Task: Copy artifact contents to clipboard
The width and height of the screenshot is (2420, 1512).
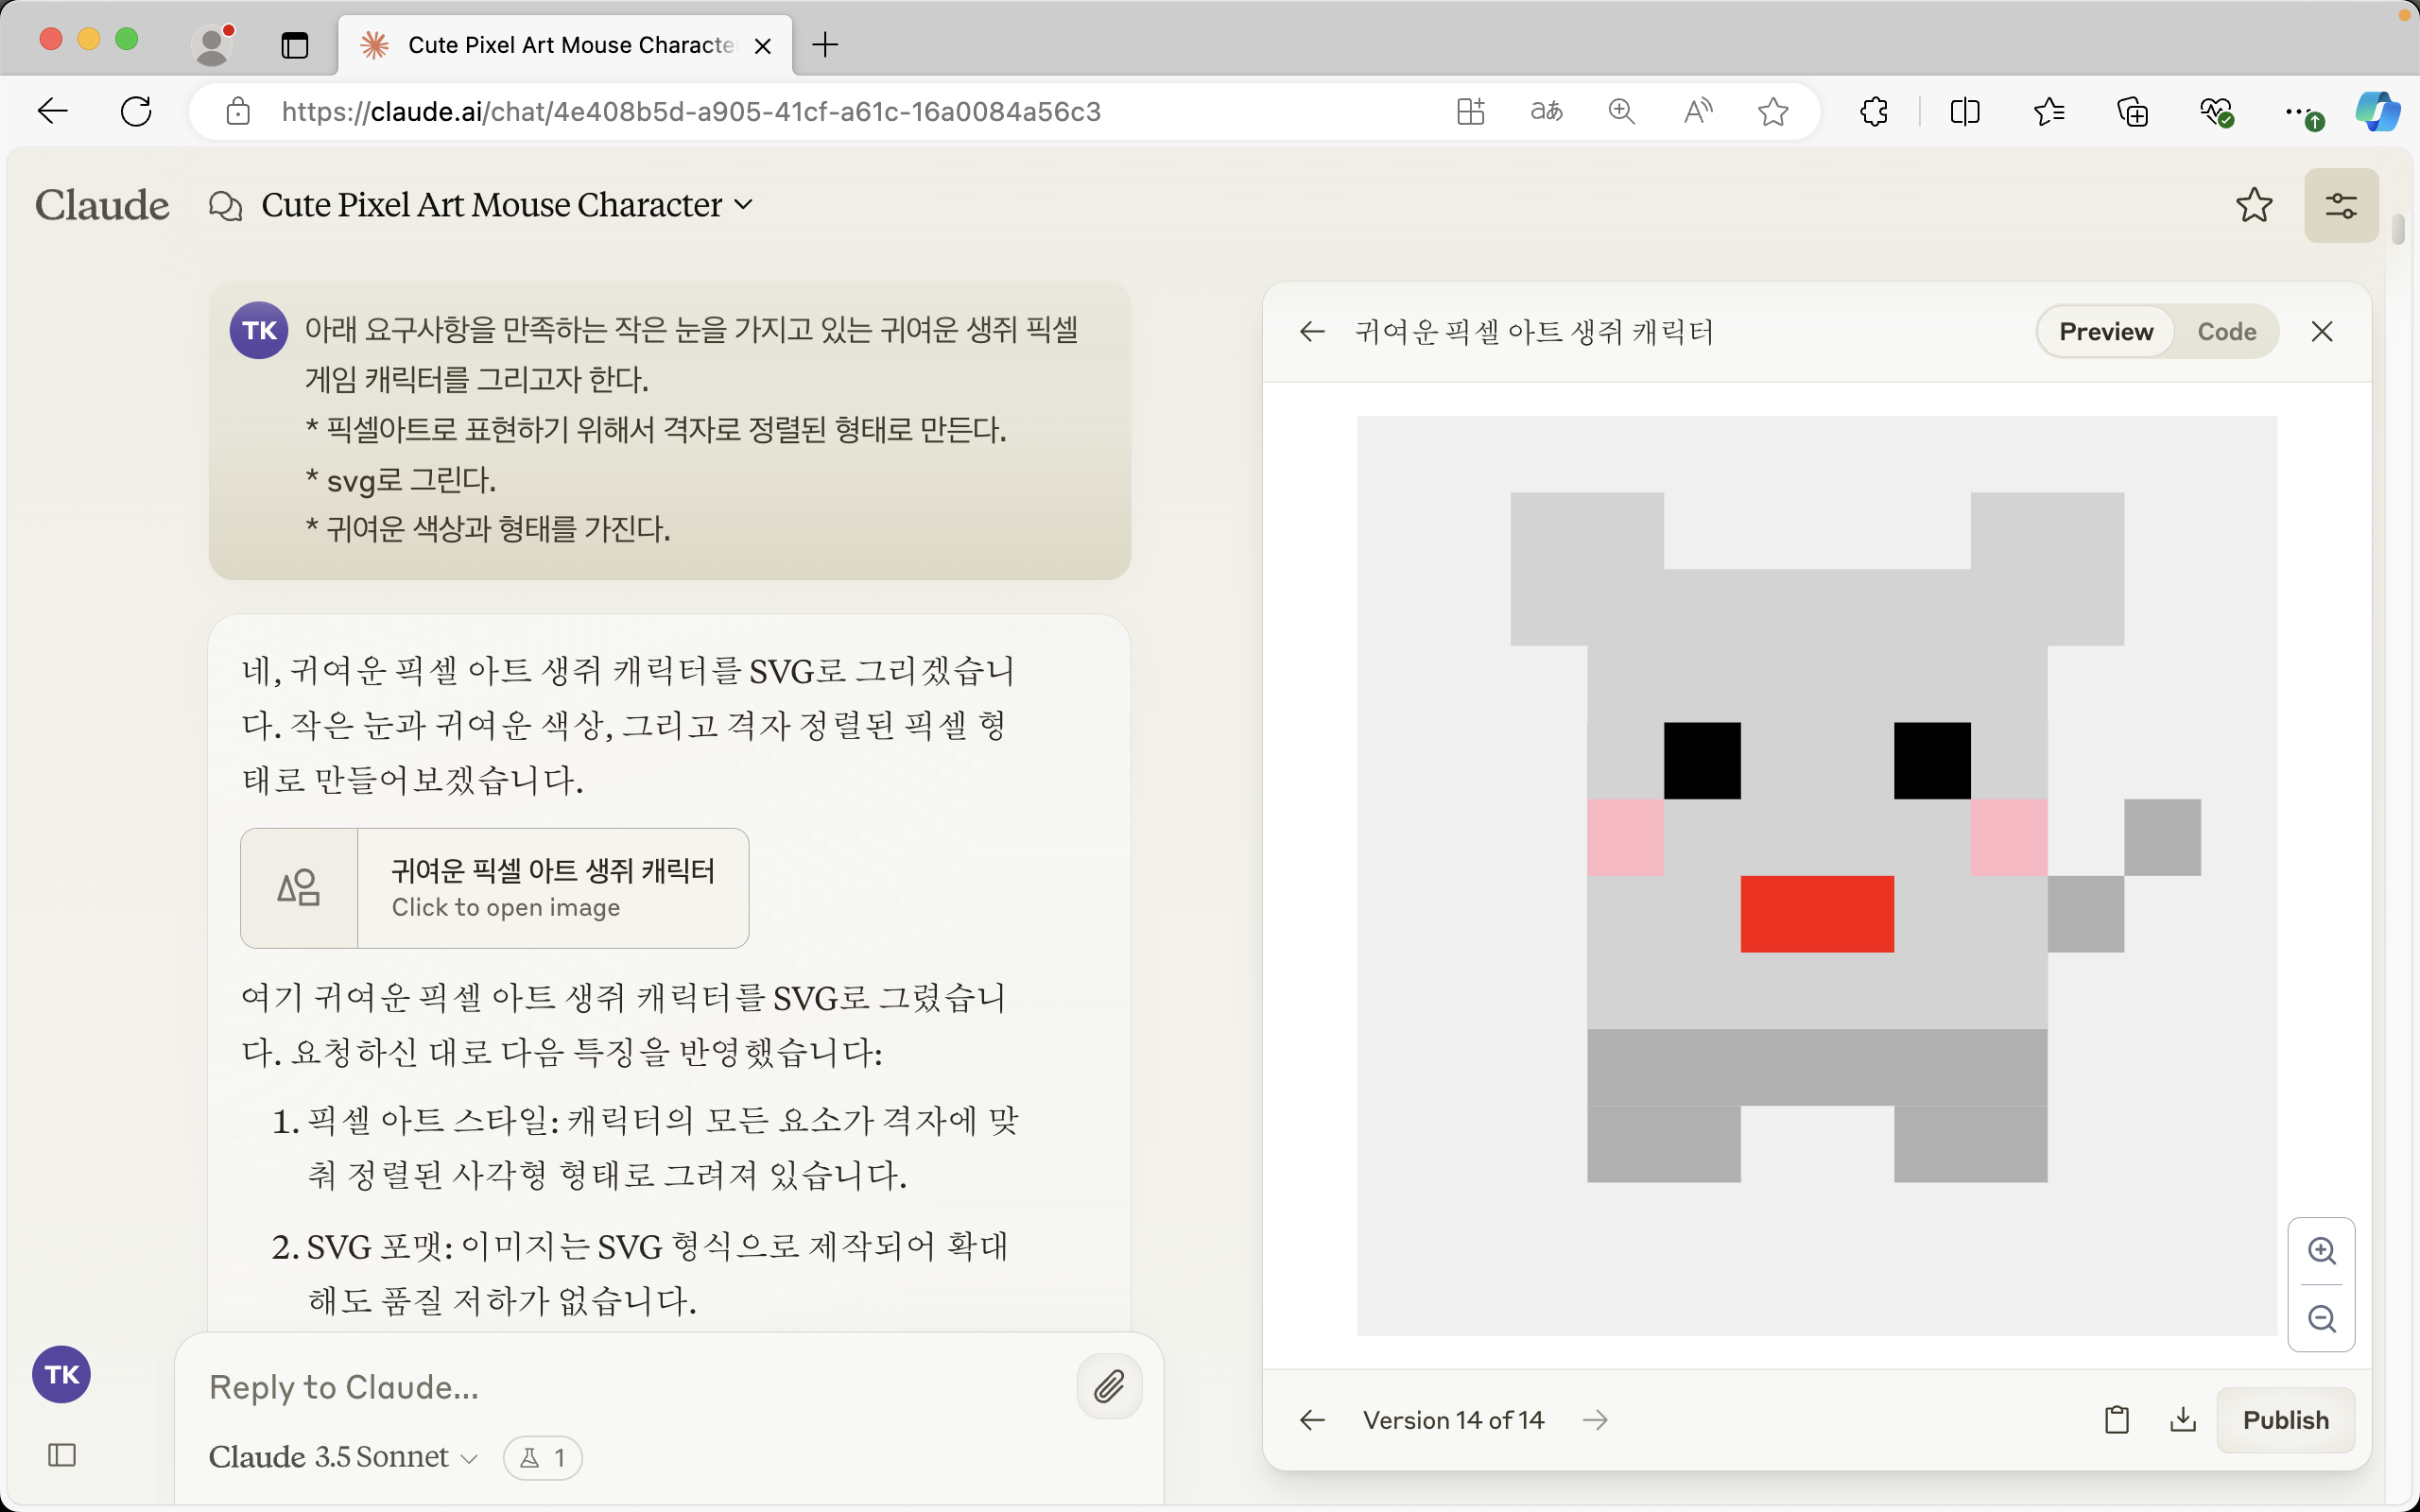Action: coord(2116,1420)
